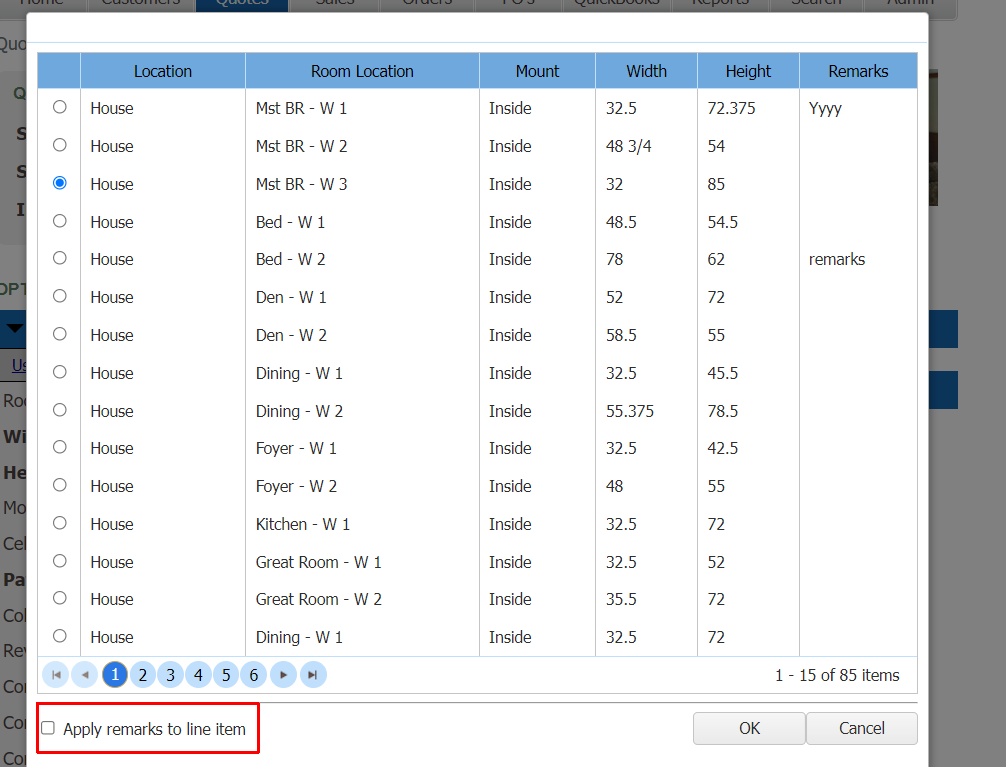Image resolution: width=1006 pixels, height=767 pixels.
Task: Go to the next page arrow
Action: [284, 675]
